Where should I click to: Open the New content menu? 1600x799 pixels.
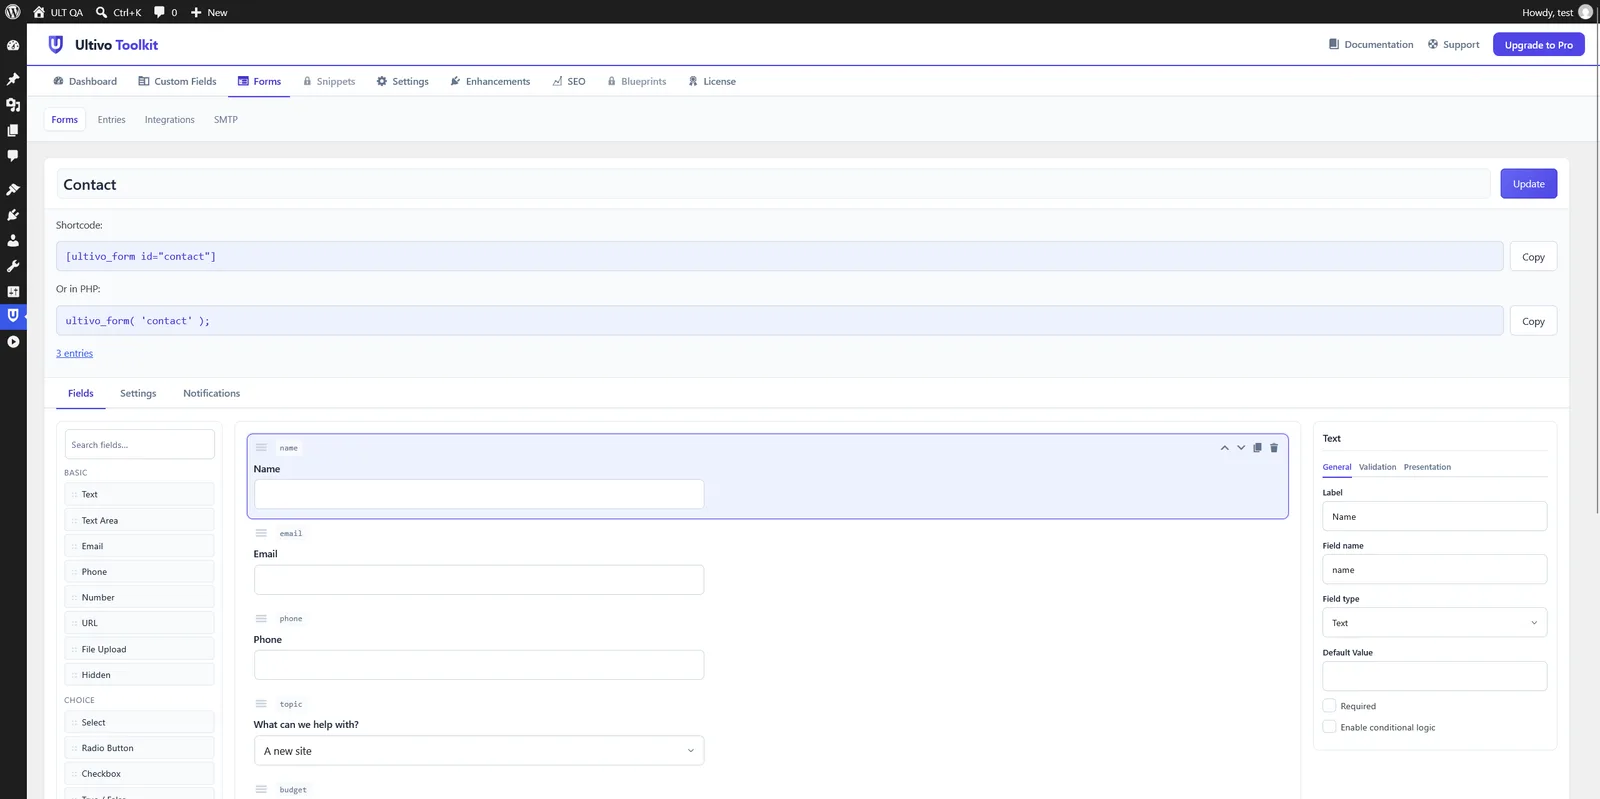pyautogui.click(x=209, y=12)
